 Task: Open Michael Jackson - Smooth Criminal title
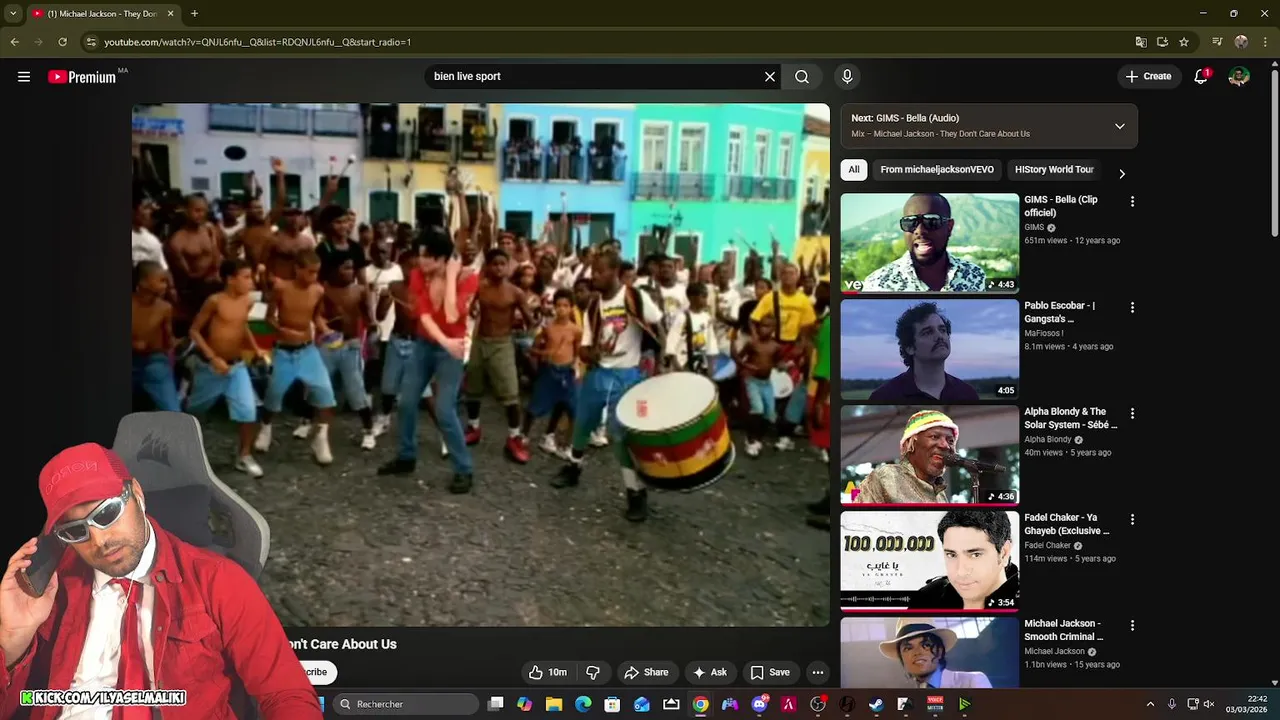pos(1063,630)
